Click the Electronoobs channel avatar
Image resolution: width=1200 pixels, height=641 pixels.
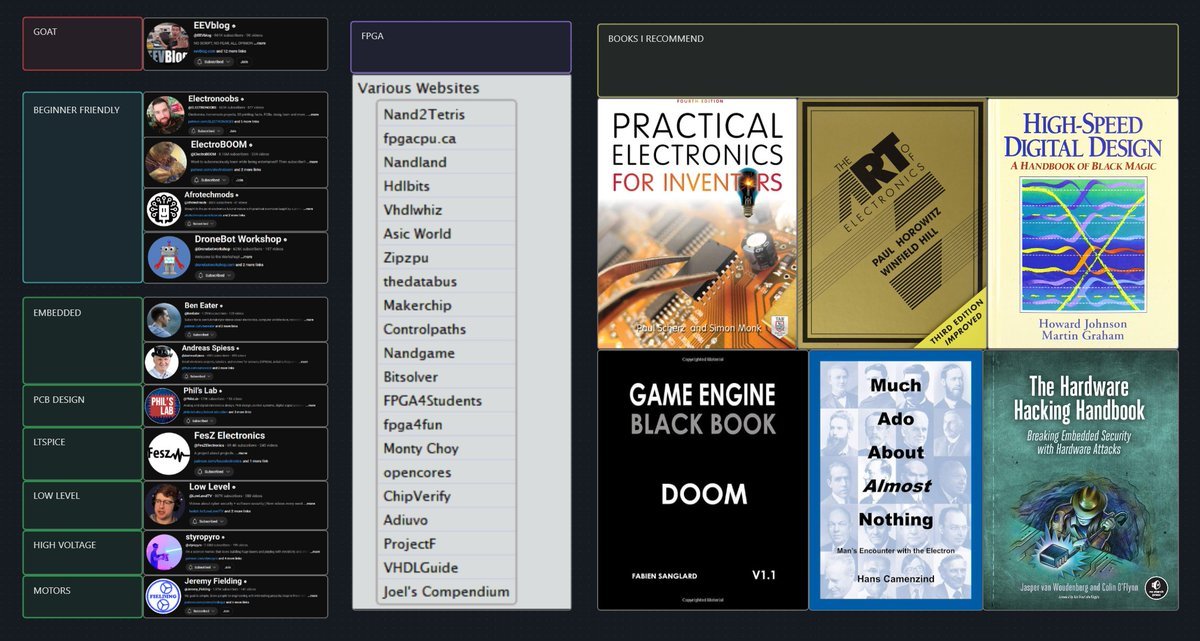click(x=165, y=116)
